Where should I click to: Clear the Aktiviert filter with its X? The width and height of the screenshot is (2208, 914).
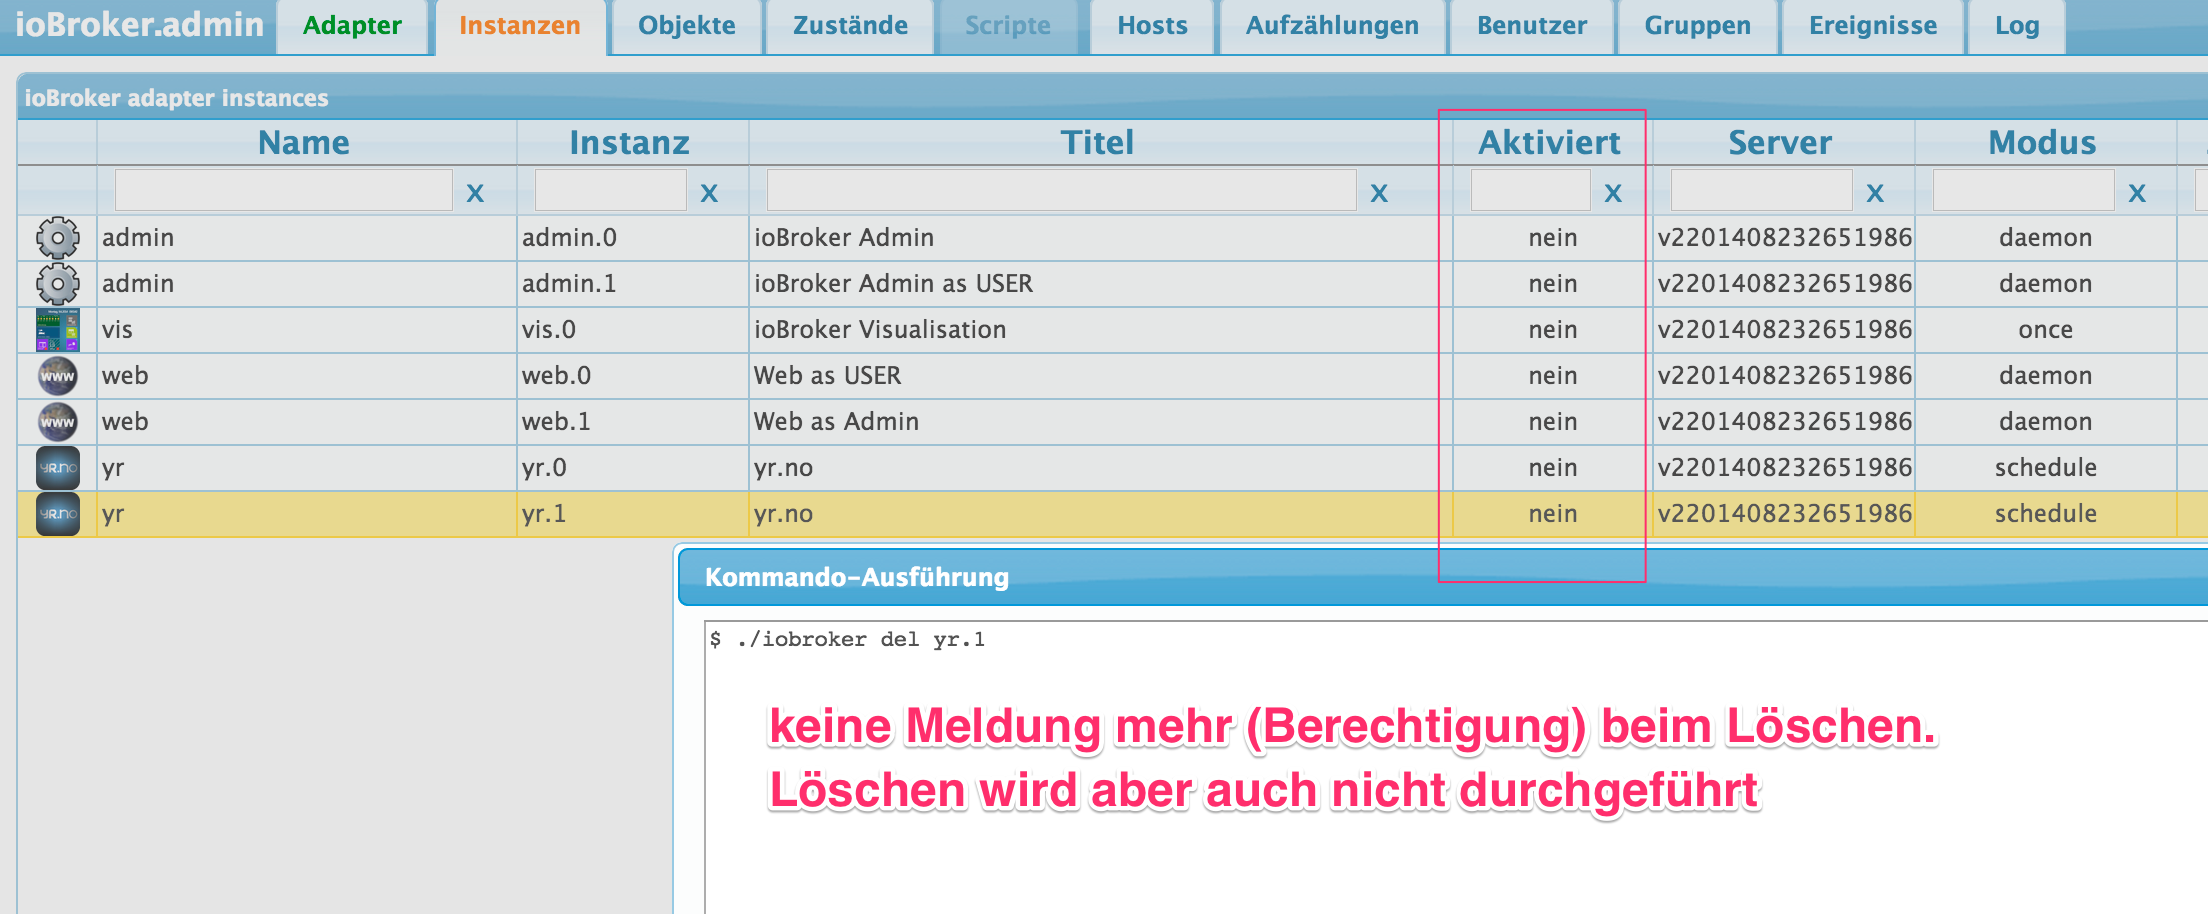(1613, 193)
